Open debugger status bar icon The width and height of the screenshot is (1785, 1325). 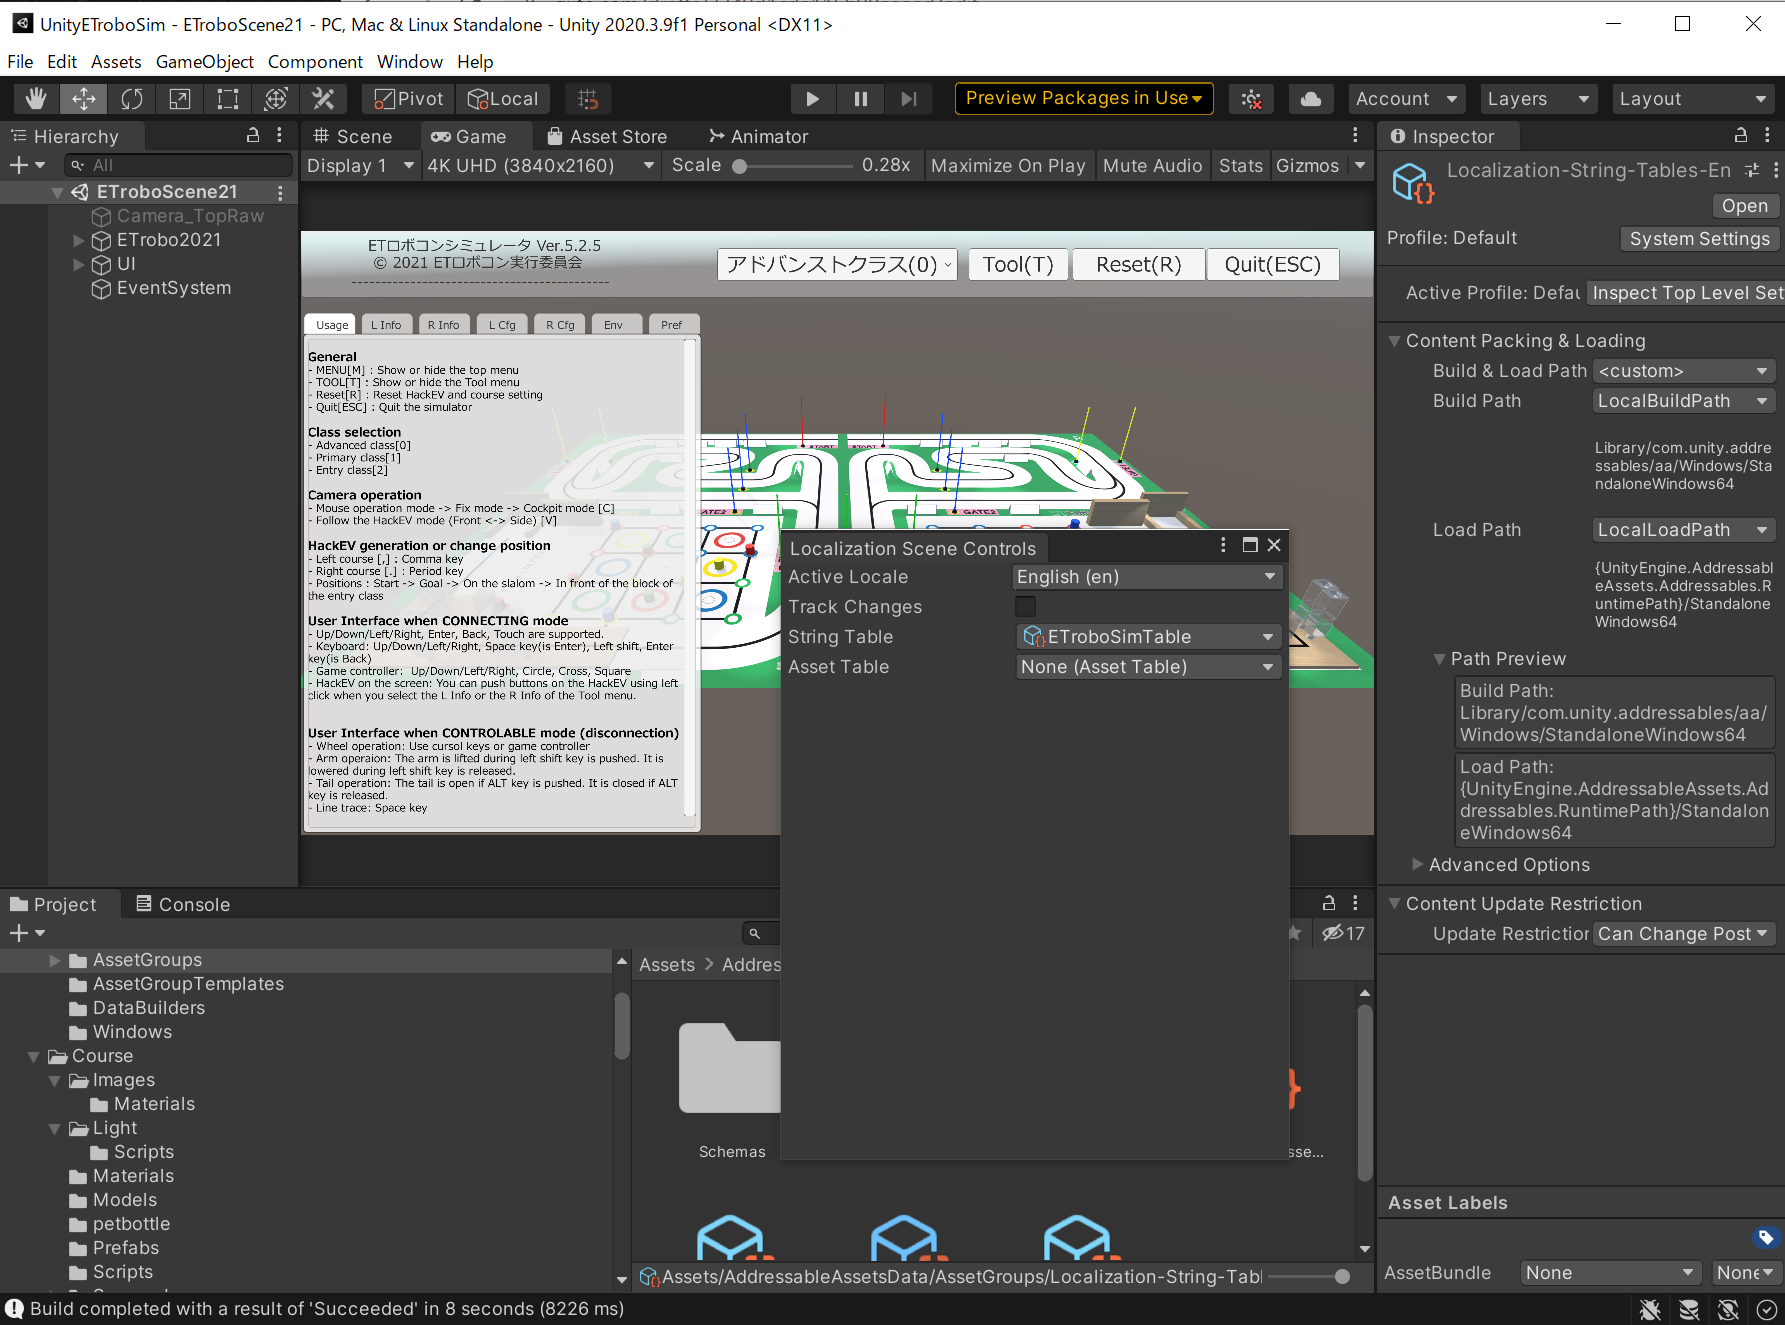pyautogui.click(x=1650, y=1309)
